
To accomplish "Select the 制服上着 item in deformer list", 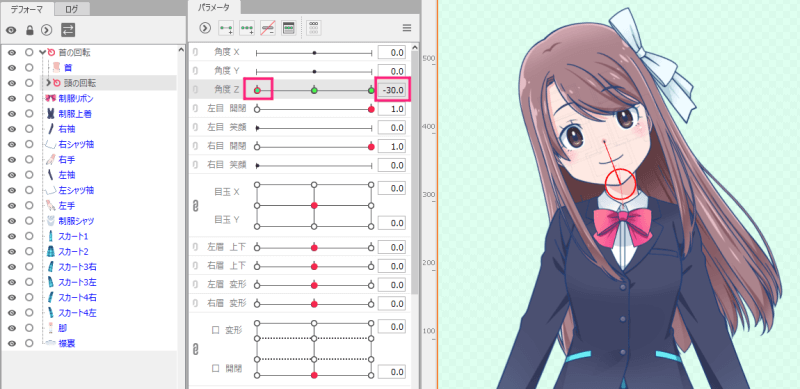I will [x=75, y=113].
